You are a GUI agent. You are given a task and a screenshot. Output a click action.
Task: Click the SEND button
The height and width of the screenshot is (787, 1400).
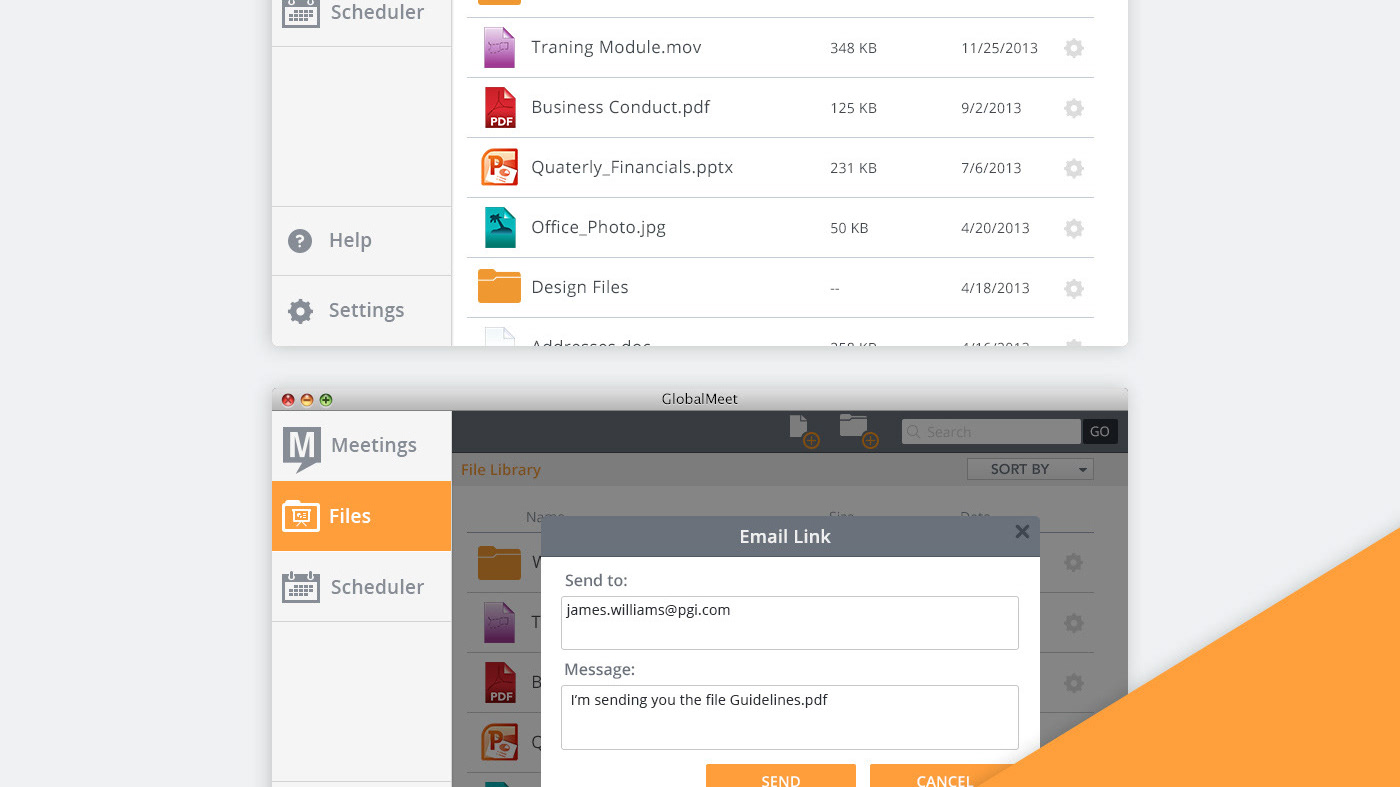pyautogui.click(x=781, y=776)
